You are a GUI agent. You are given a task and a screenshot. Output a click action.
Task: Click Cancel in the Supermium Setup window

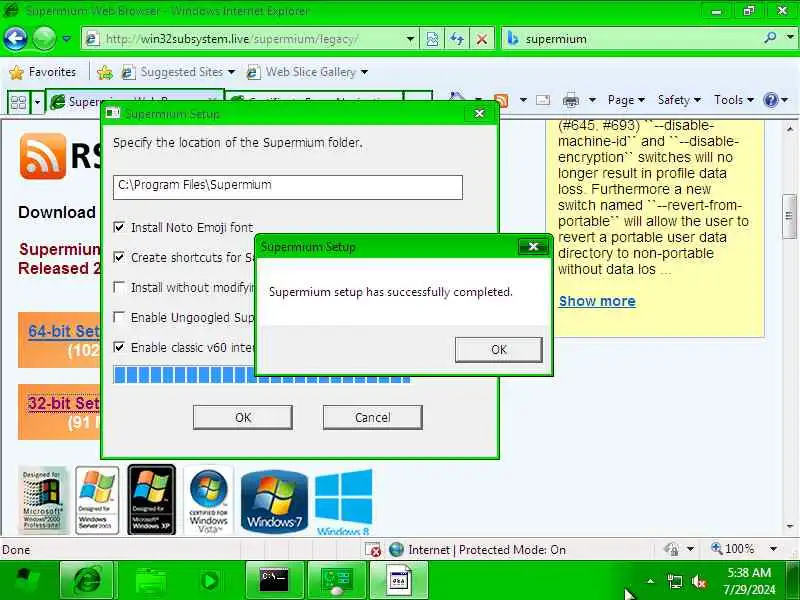point(372,417)
